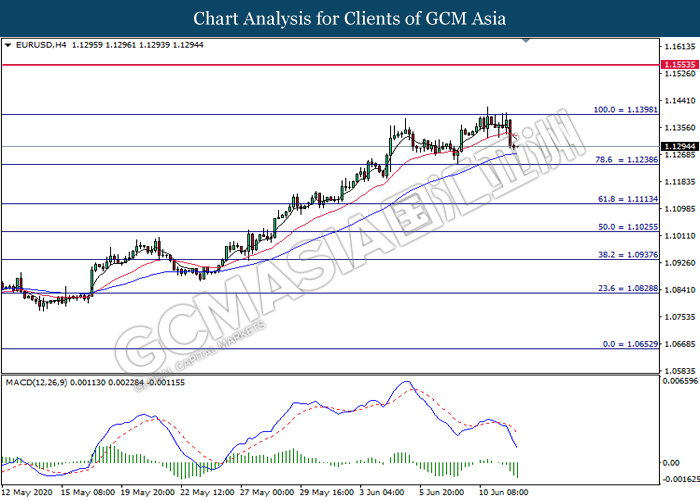Click the Fibonacci label 100.0 = 1.13981

pos(625,109)
